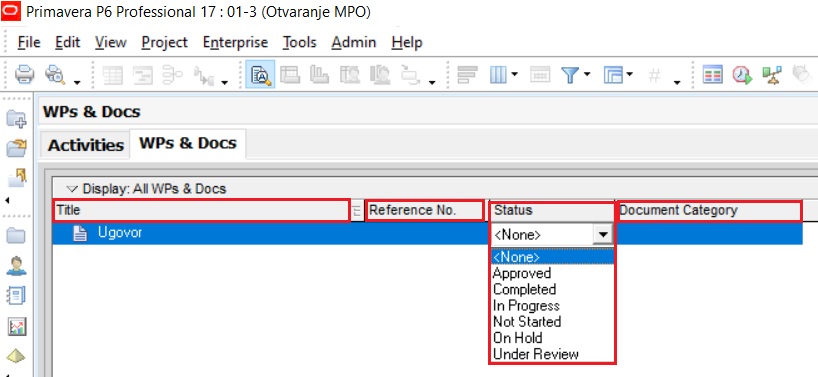Choose <None> in the Status list
This screenshot has width=818, height=377.
552,257
